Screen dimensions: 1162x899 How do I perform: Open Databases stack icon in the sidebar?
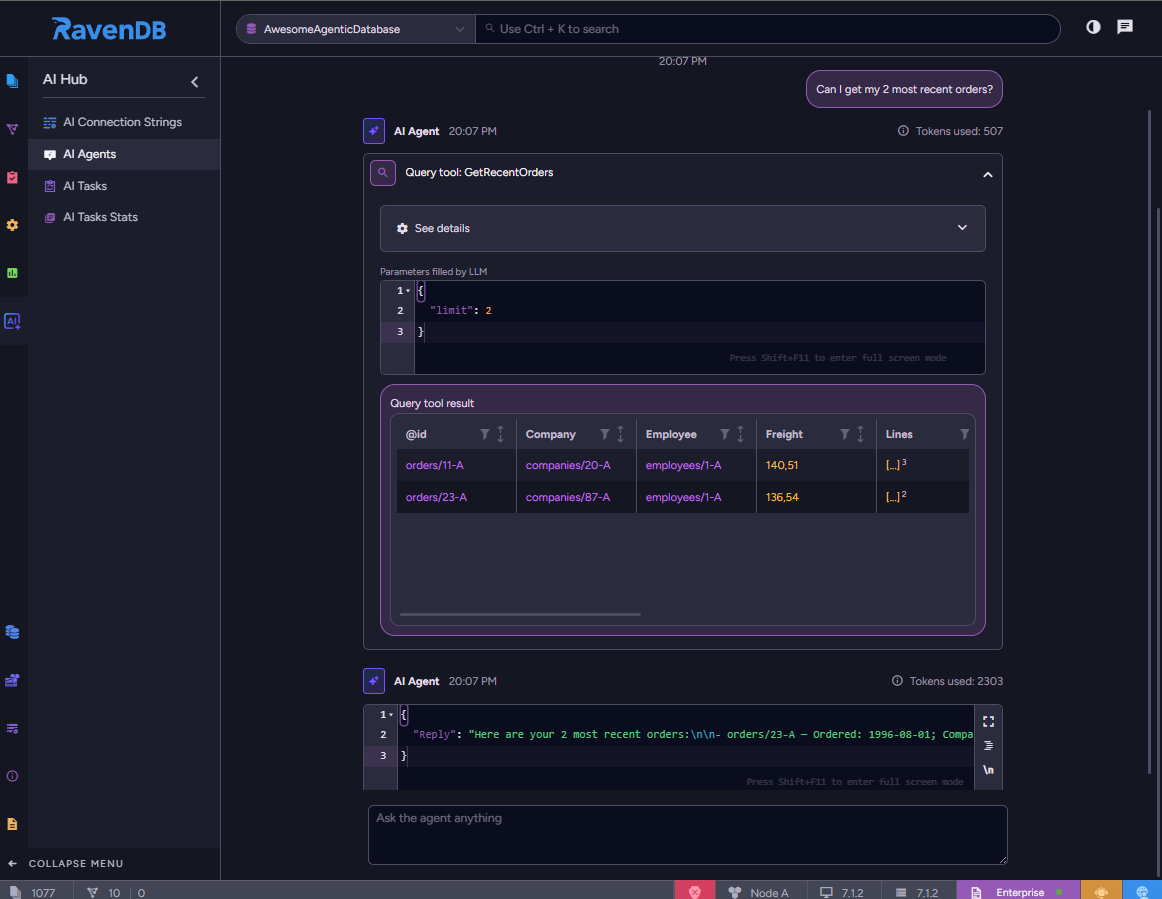(x=12, y=632)
